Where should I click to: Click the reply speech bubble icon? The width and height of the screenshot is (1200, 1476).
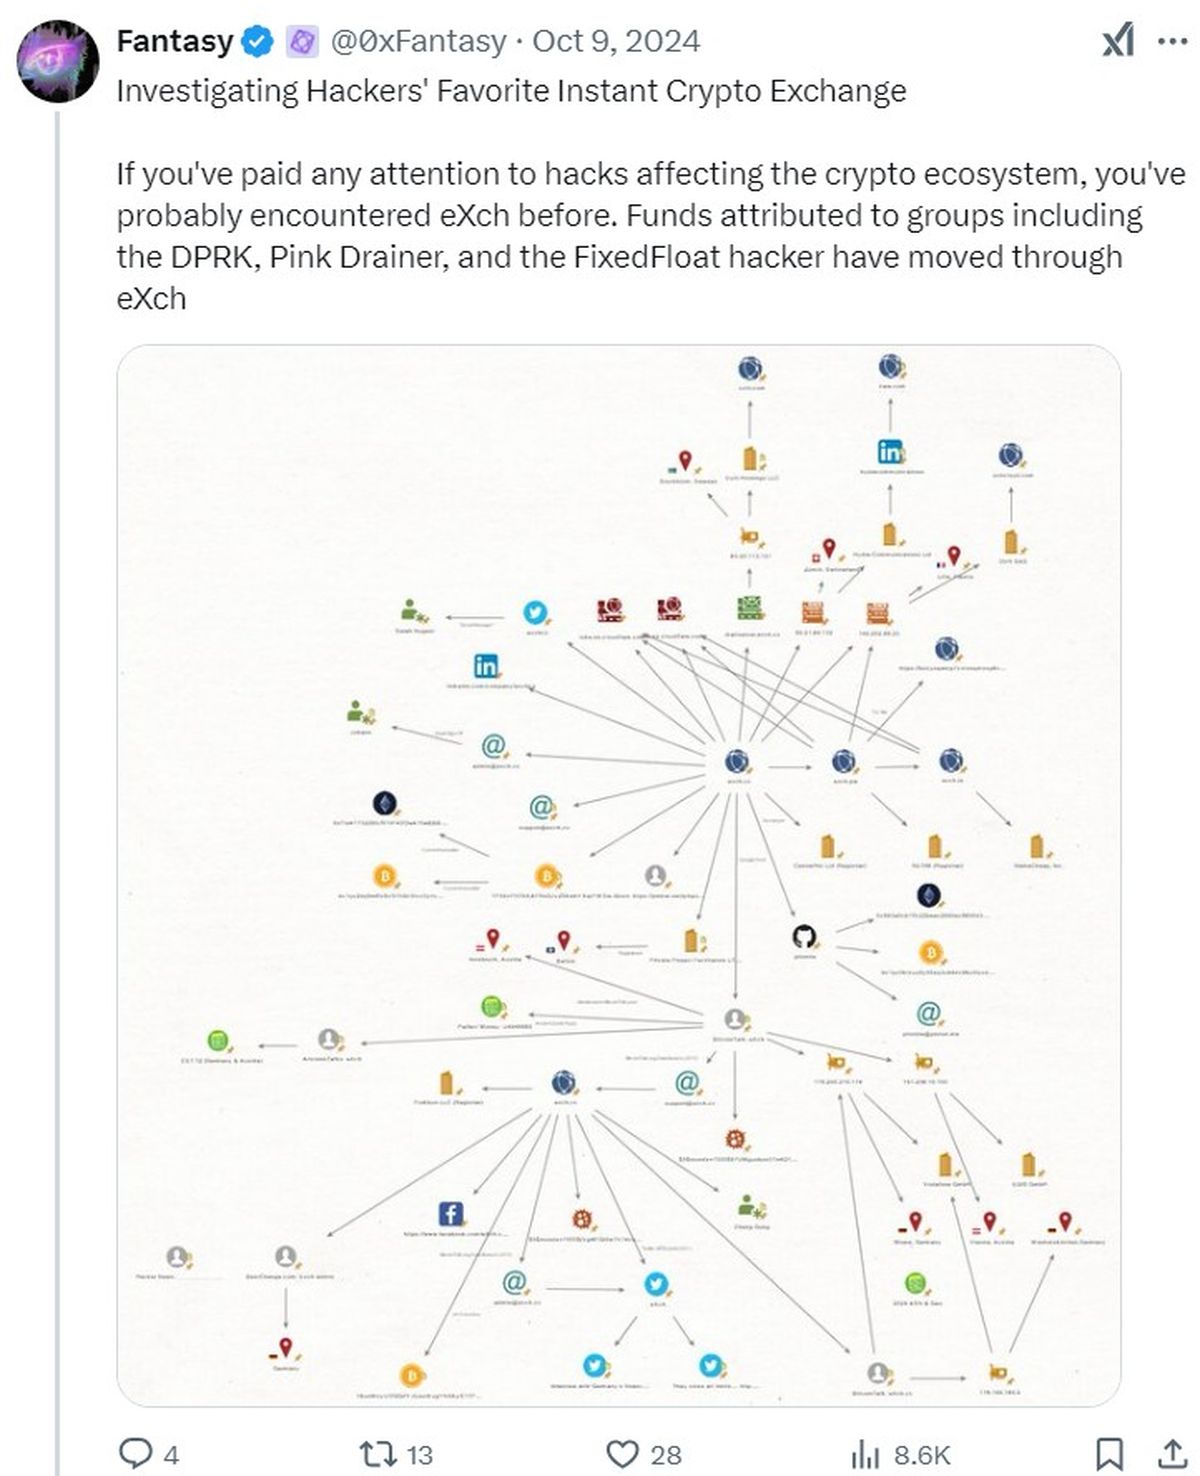tap(135, 1453)
